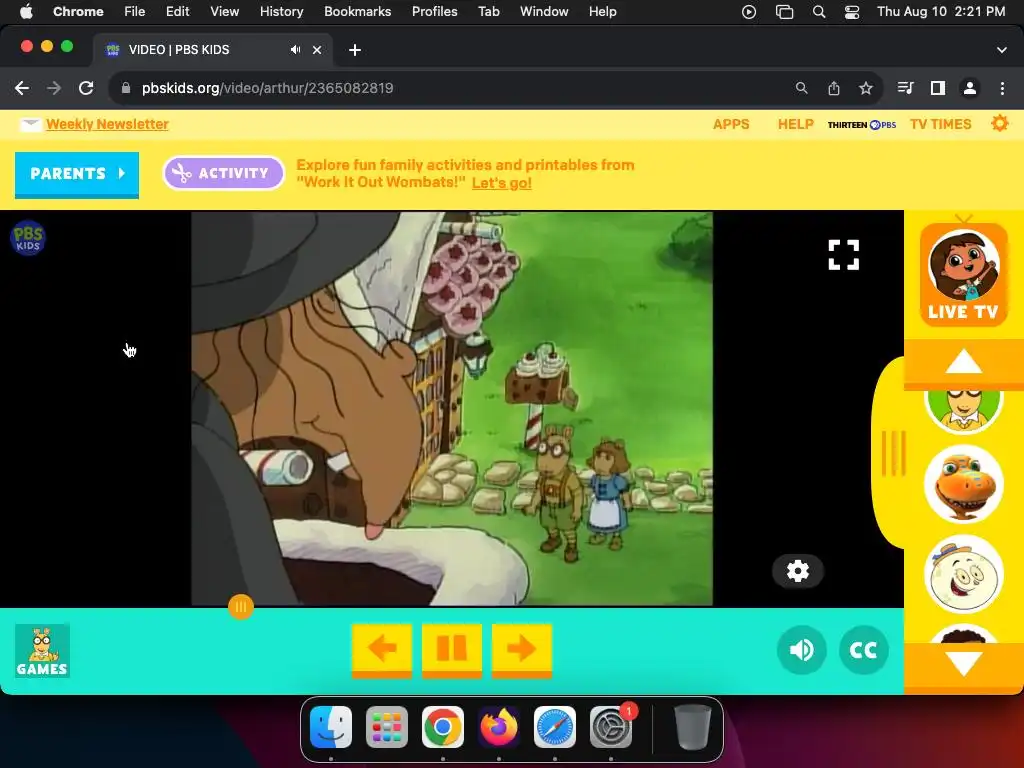Click the pbskids.org address bar
This screenshot has width=1024, height=768.
pyautogui.click(x=451, y=88)
